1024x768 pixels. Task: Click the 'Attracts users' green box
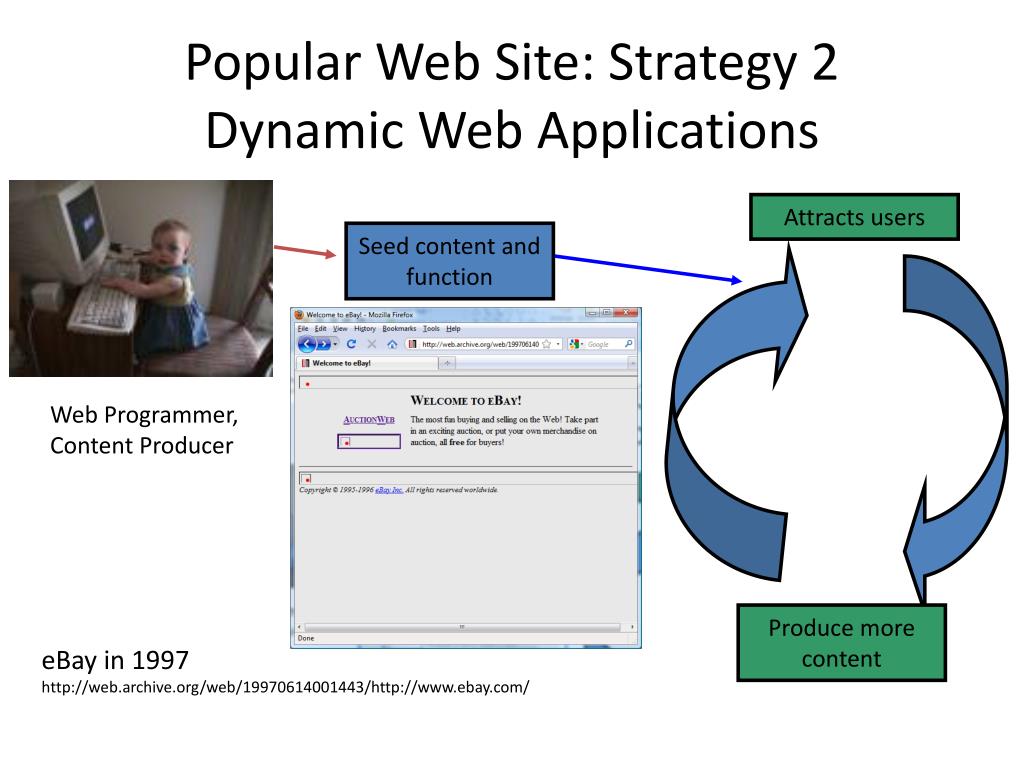(854, 217)
